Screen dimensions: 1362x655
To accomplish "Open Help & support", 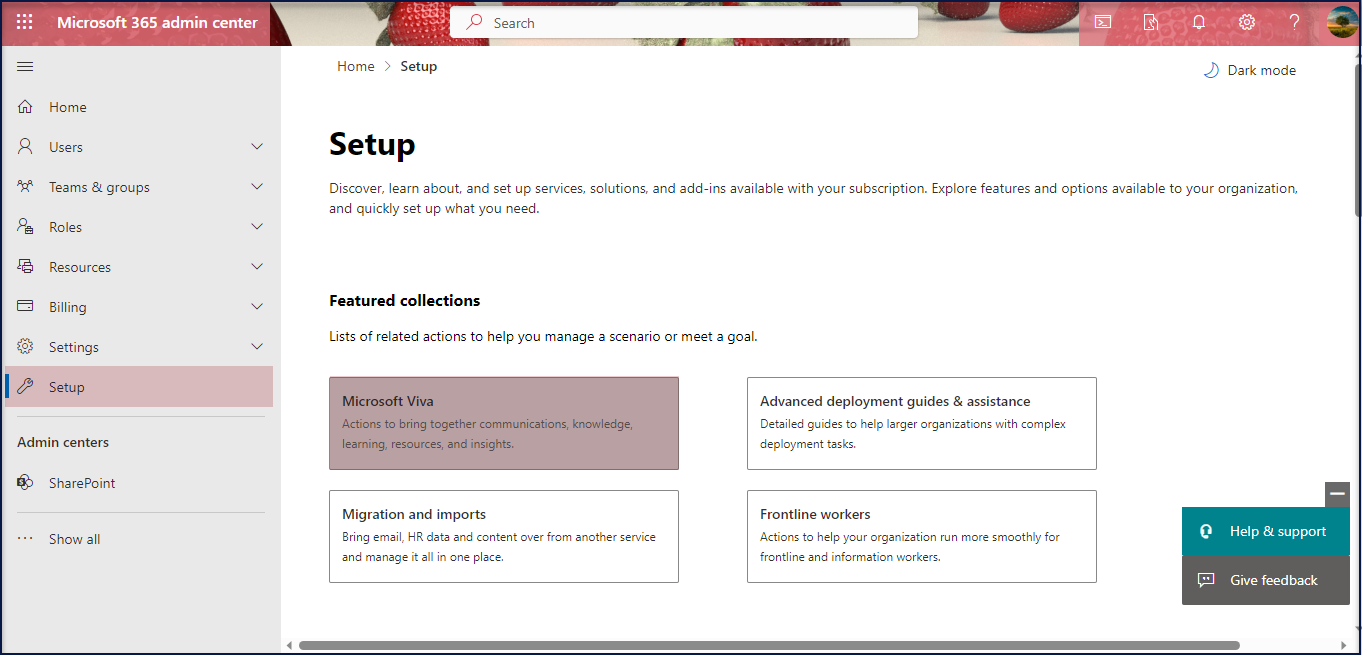I will click(1265, 531).
